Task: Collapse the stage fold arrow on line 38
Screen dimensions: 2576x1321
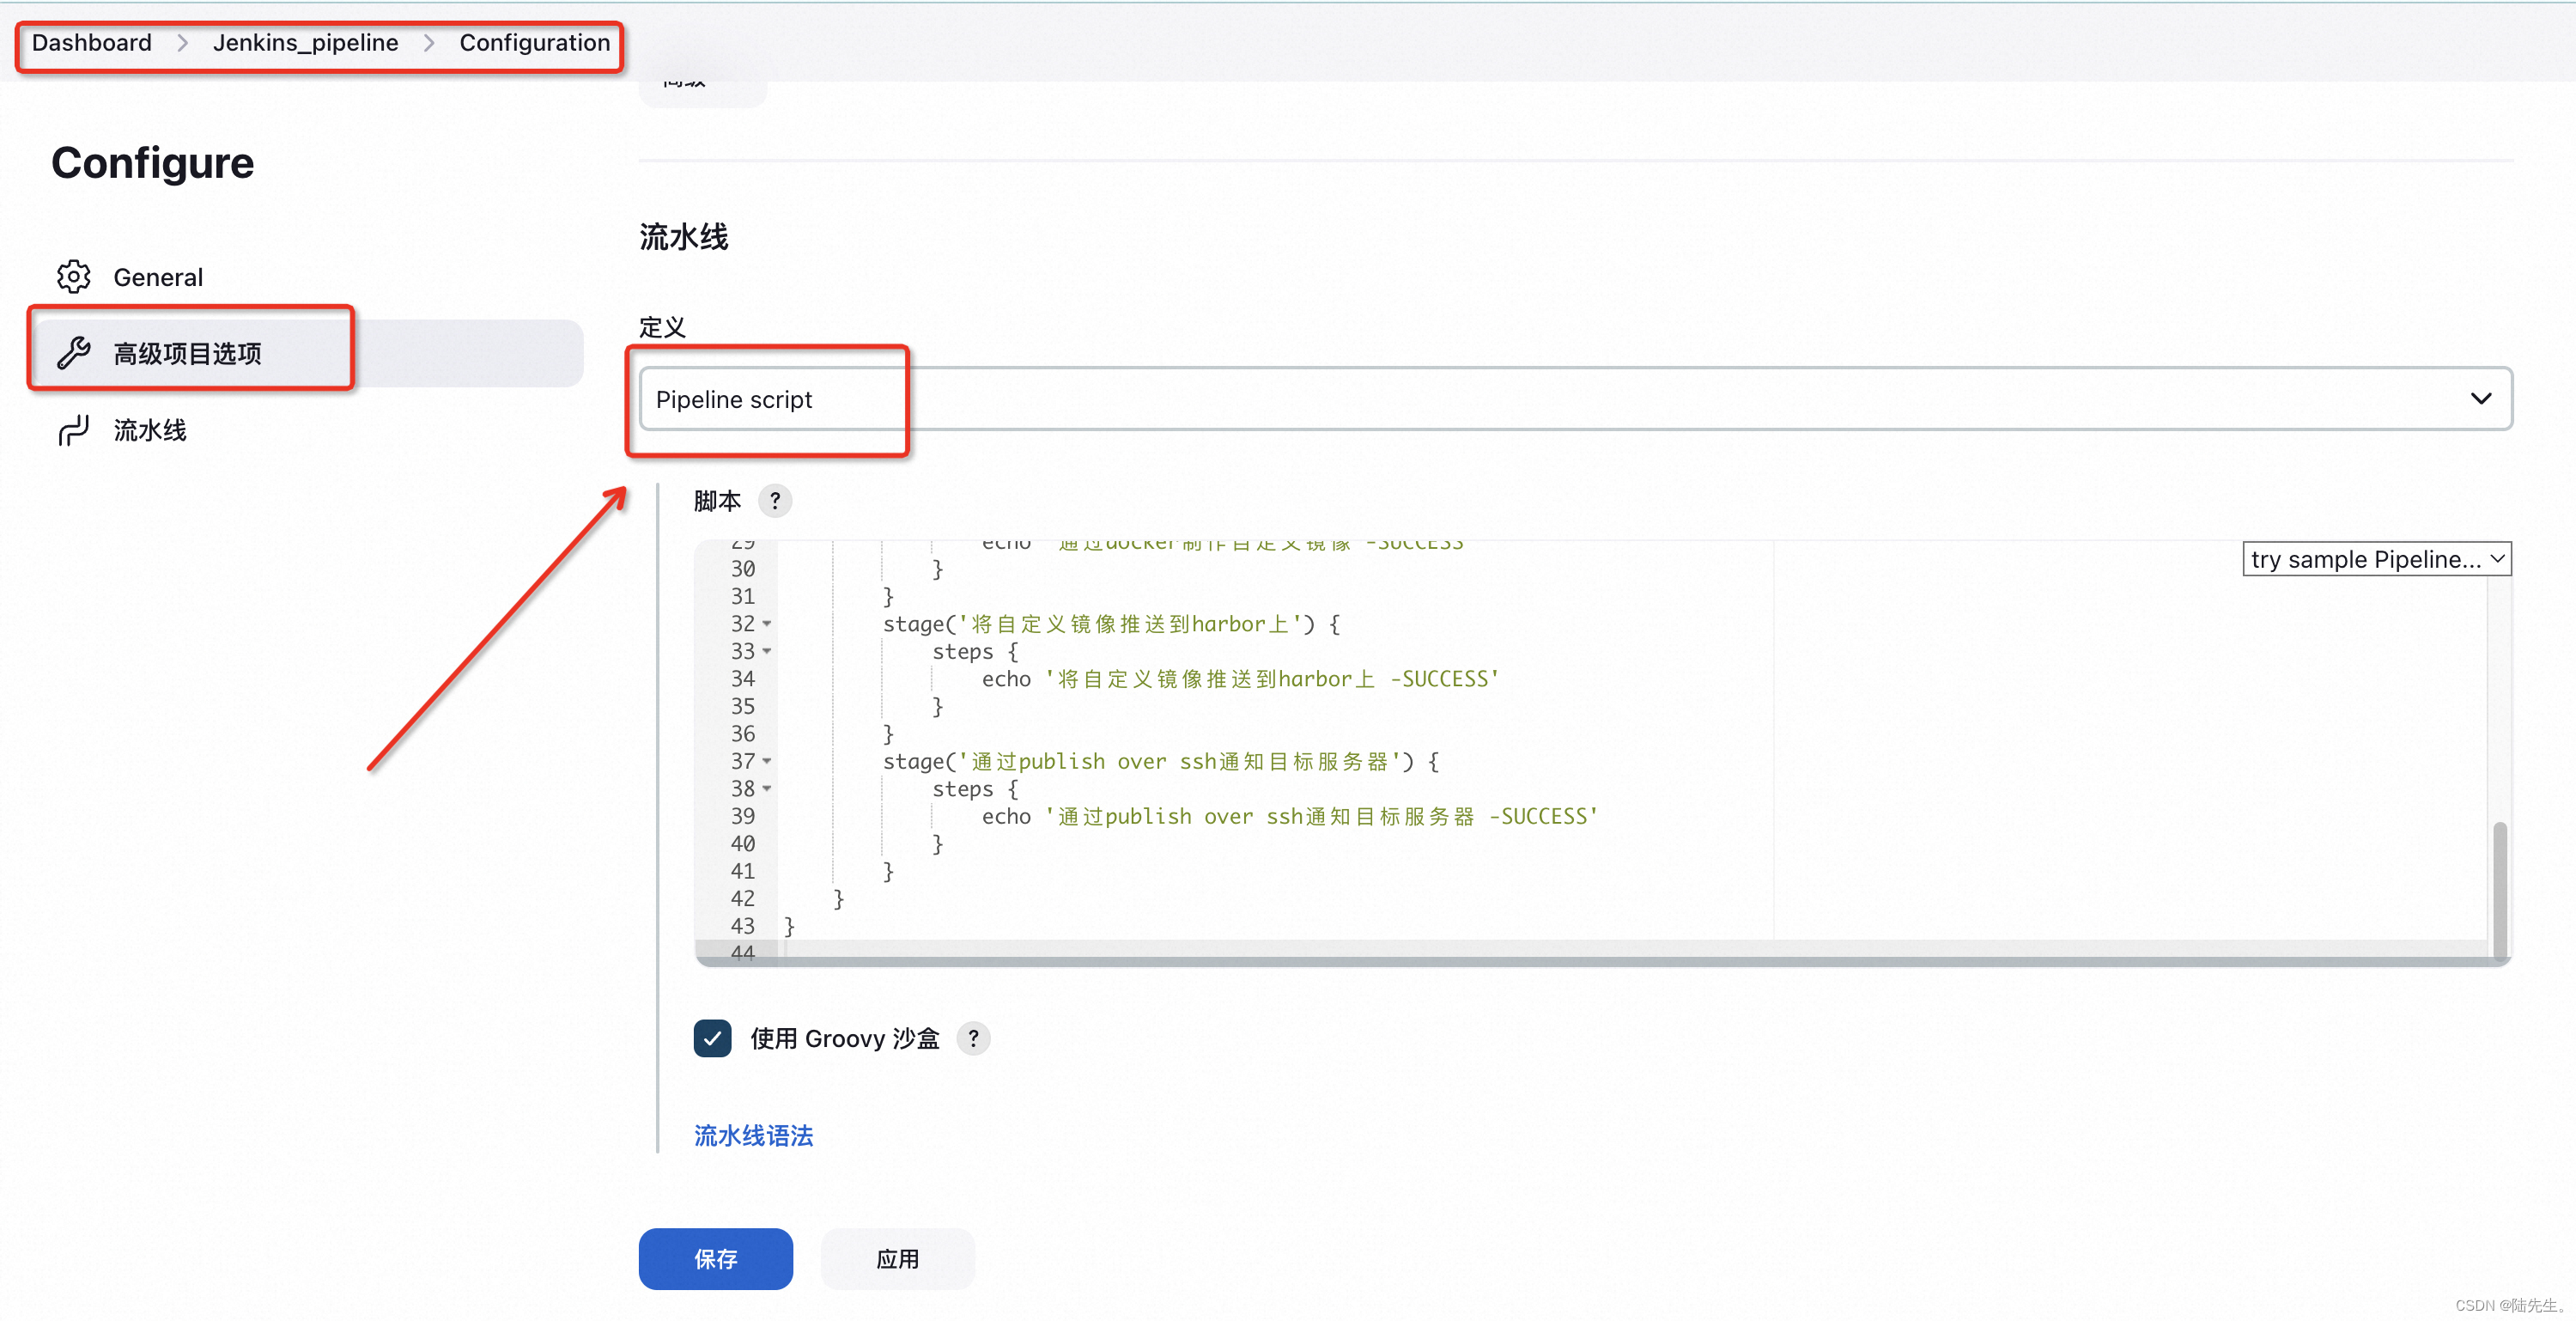Action: pos(767,789)
